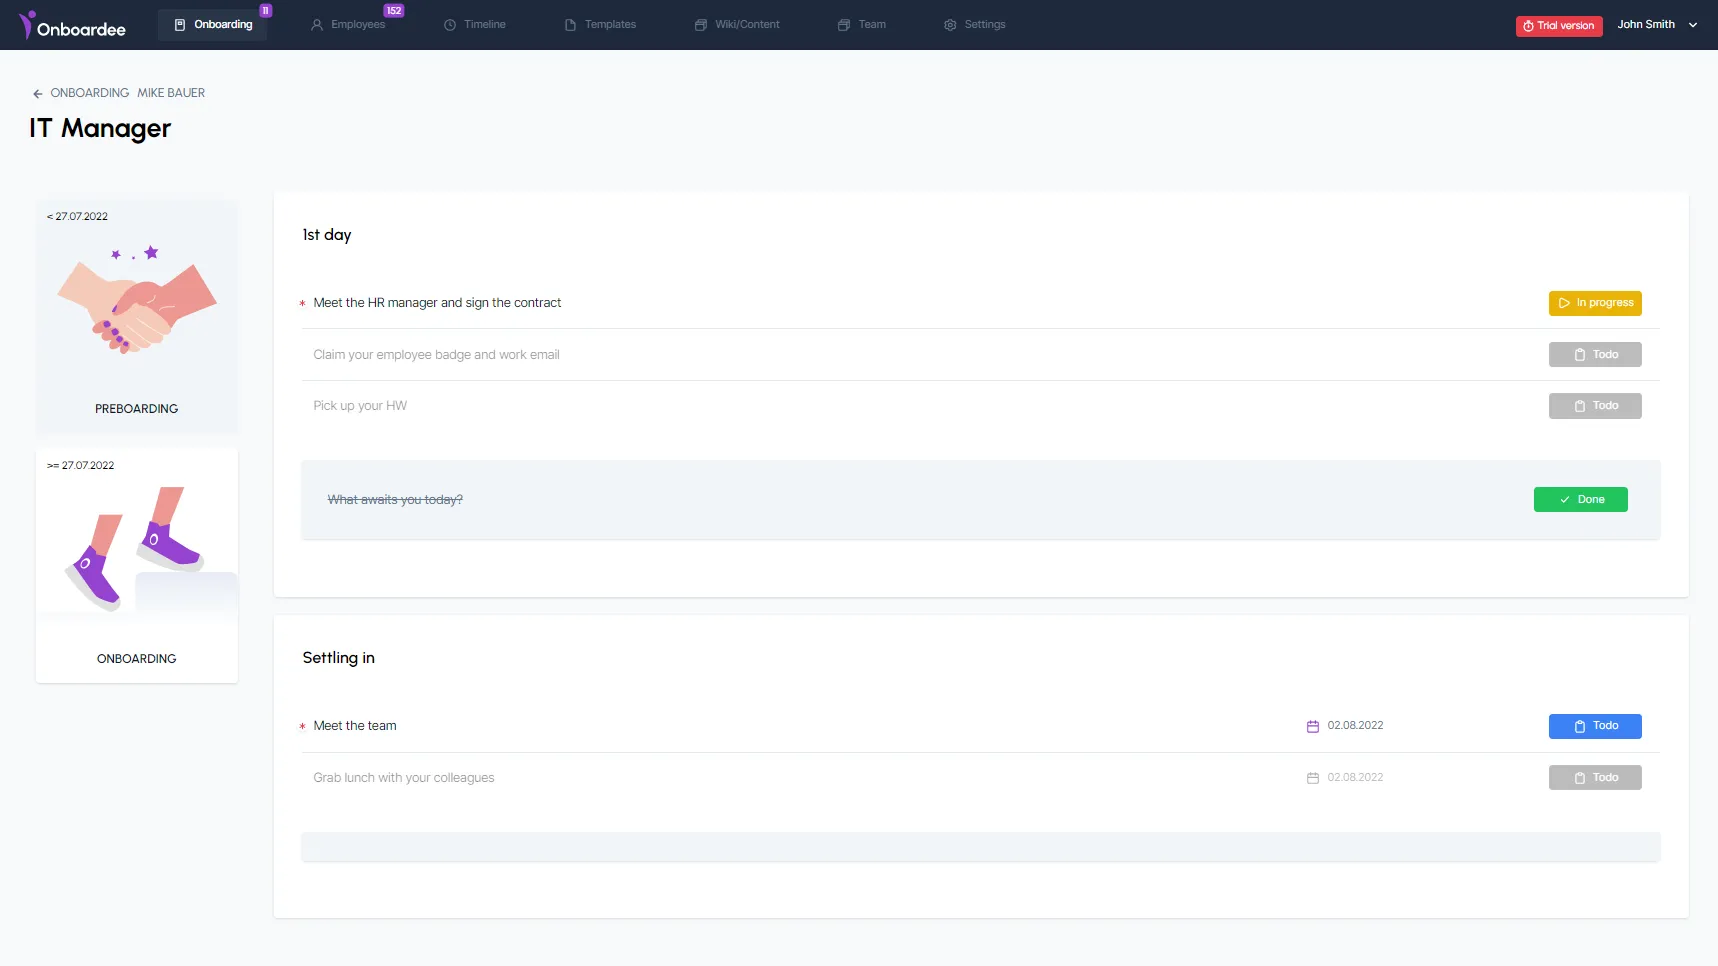The image size is (1718, 966).
Task: Click Todo for Grab lunch with colleagues
Action: click(1595, 777)
